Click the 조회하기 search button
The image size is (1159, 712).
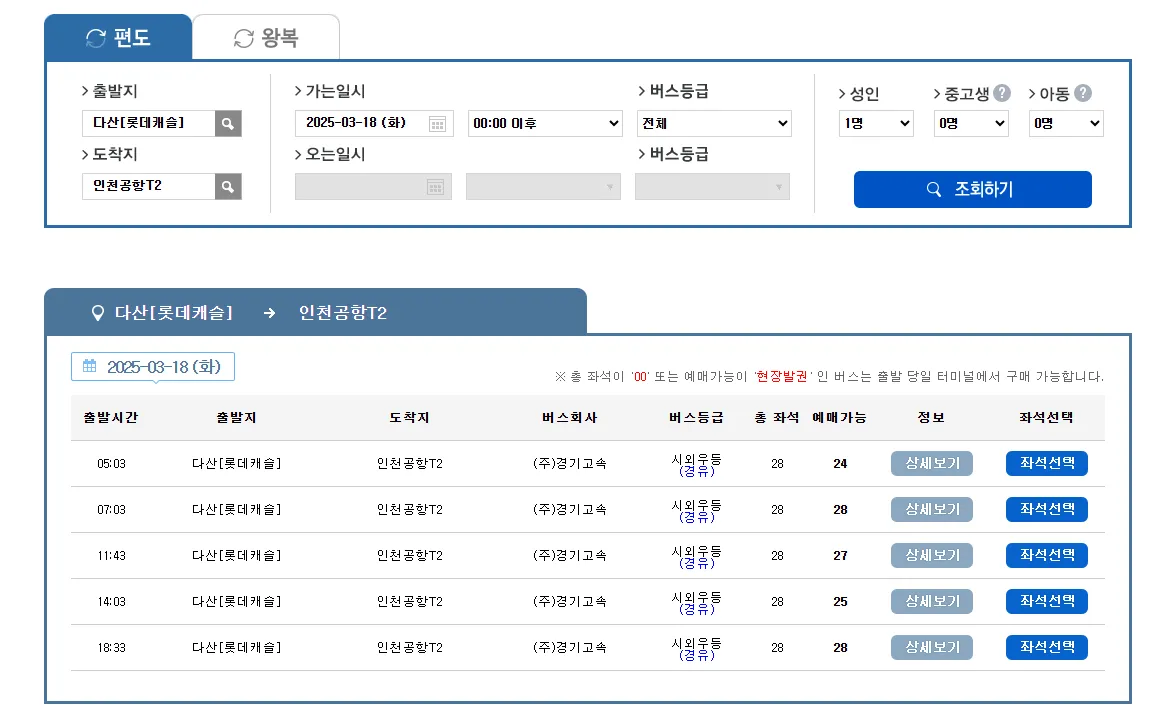[x=971, y=189]
